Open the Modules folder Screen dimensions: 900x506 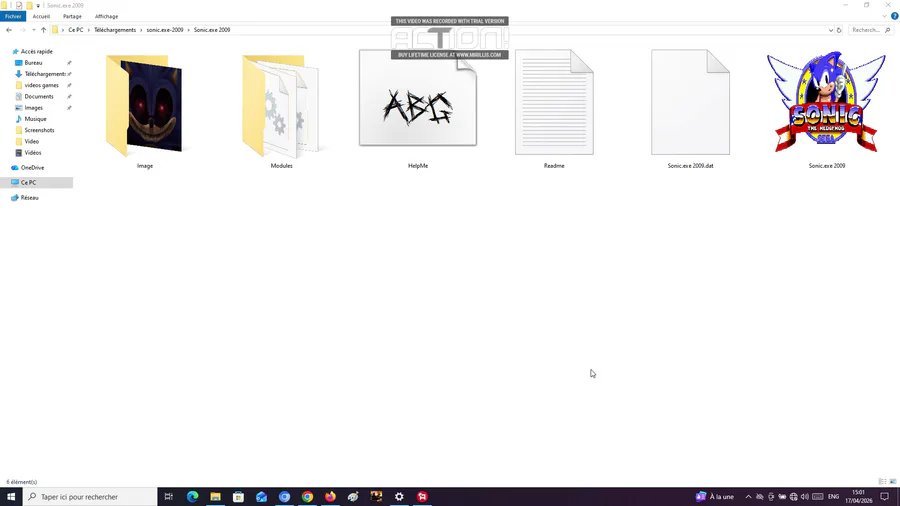281,107
